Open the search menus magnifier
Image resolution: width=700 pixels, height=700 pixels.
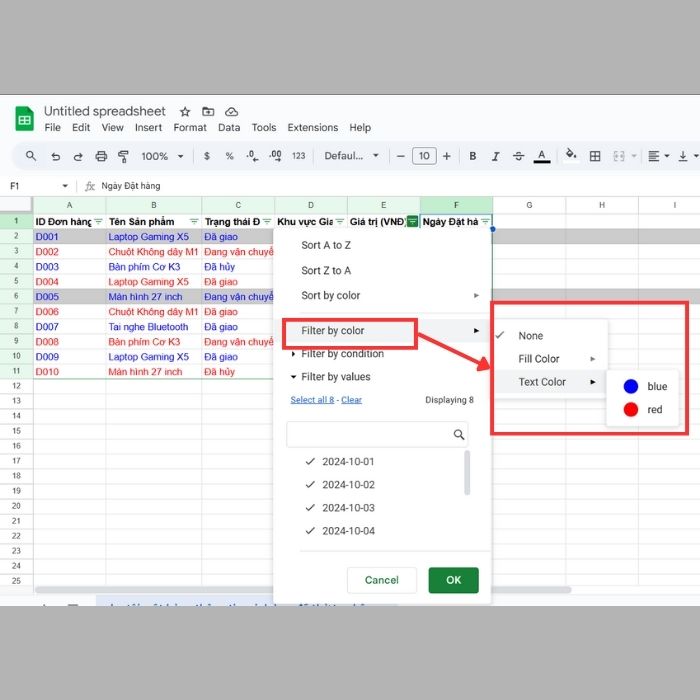pyautogui.click(x=31, y=156)
